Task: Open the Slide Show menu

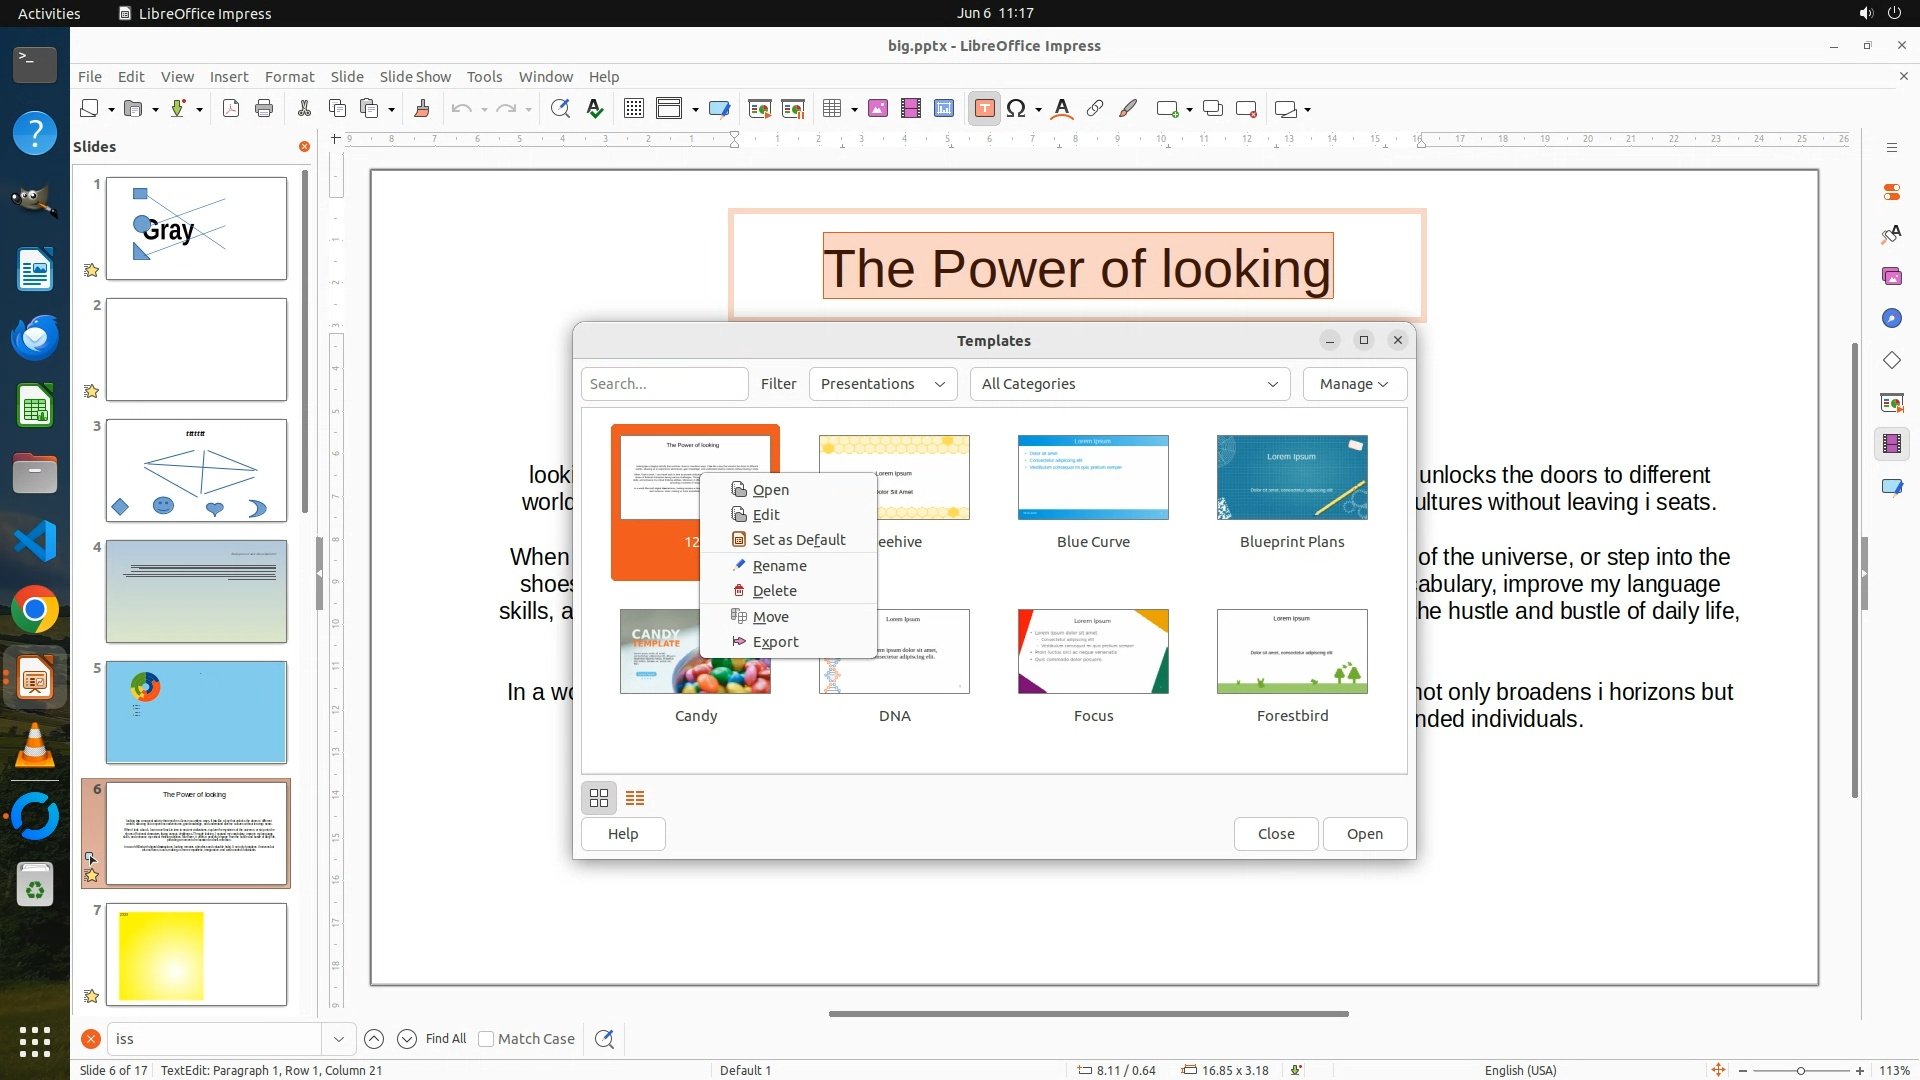Action: point(415,77)
